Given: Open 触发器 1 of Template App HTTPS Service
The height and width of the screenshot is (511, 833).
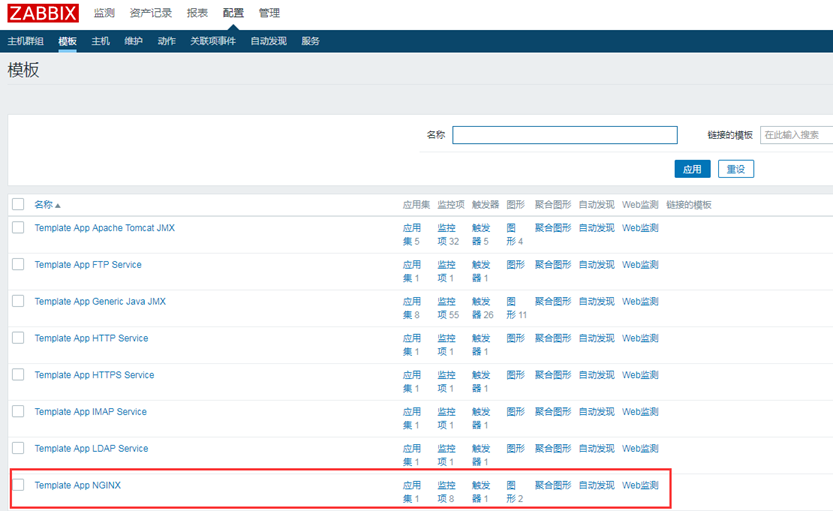Looking at the screenshot, I should (481, 381).
